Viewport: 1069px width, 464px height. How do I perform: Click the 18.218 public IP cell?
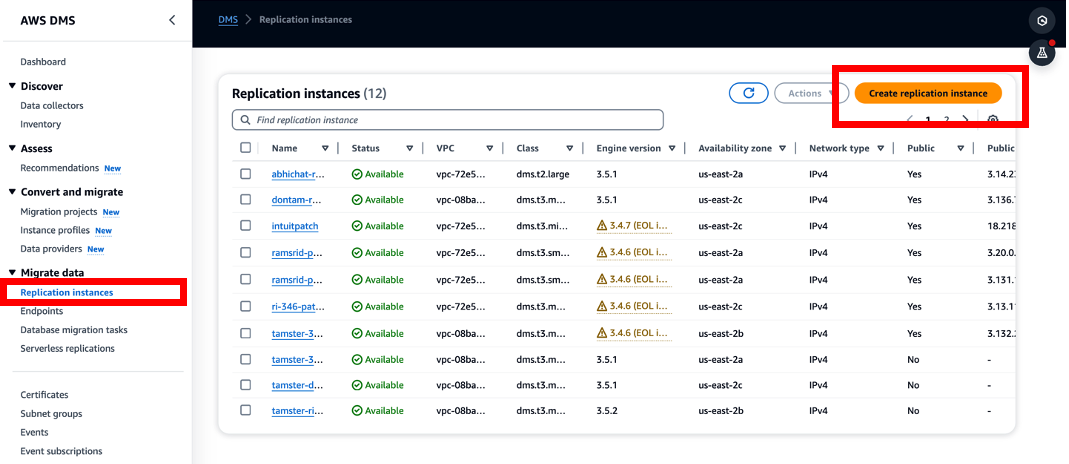[1001, 226]
